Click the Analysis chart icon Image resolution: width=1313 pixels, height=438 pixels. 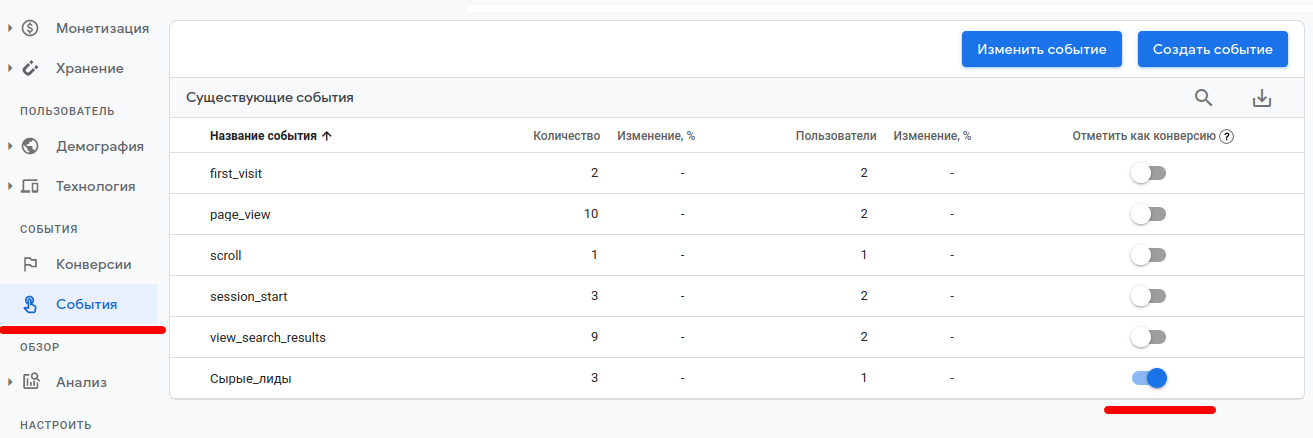point(30,382)
